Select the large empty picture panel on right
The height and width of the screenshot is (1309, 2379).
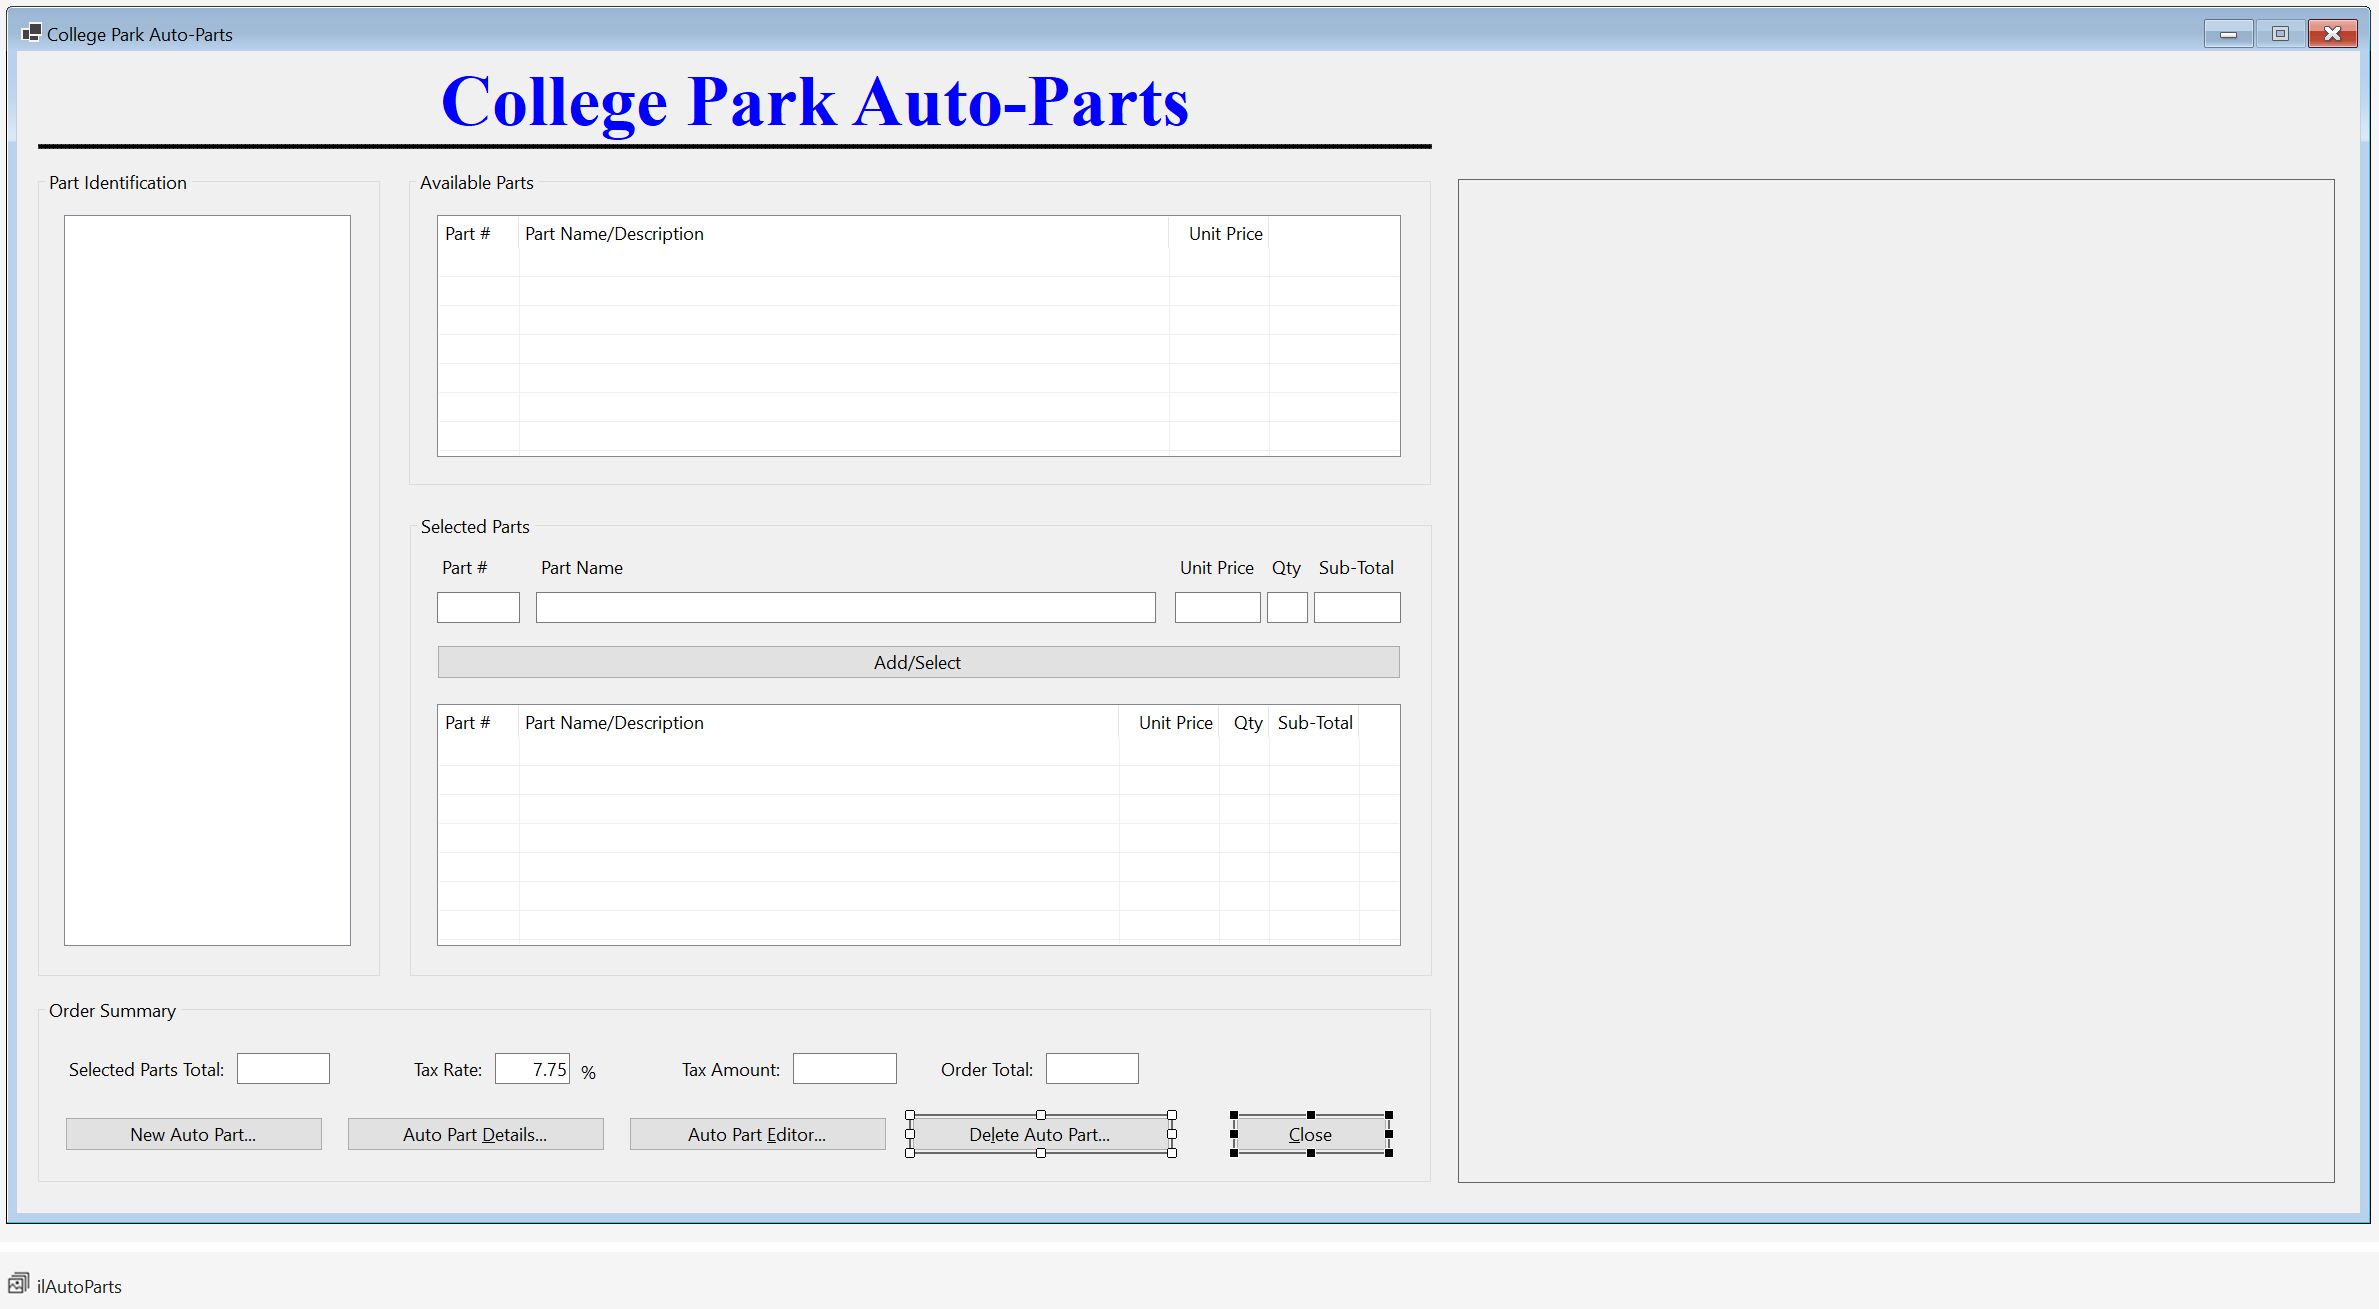click(1896, 680)
